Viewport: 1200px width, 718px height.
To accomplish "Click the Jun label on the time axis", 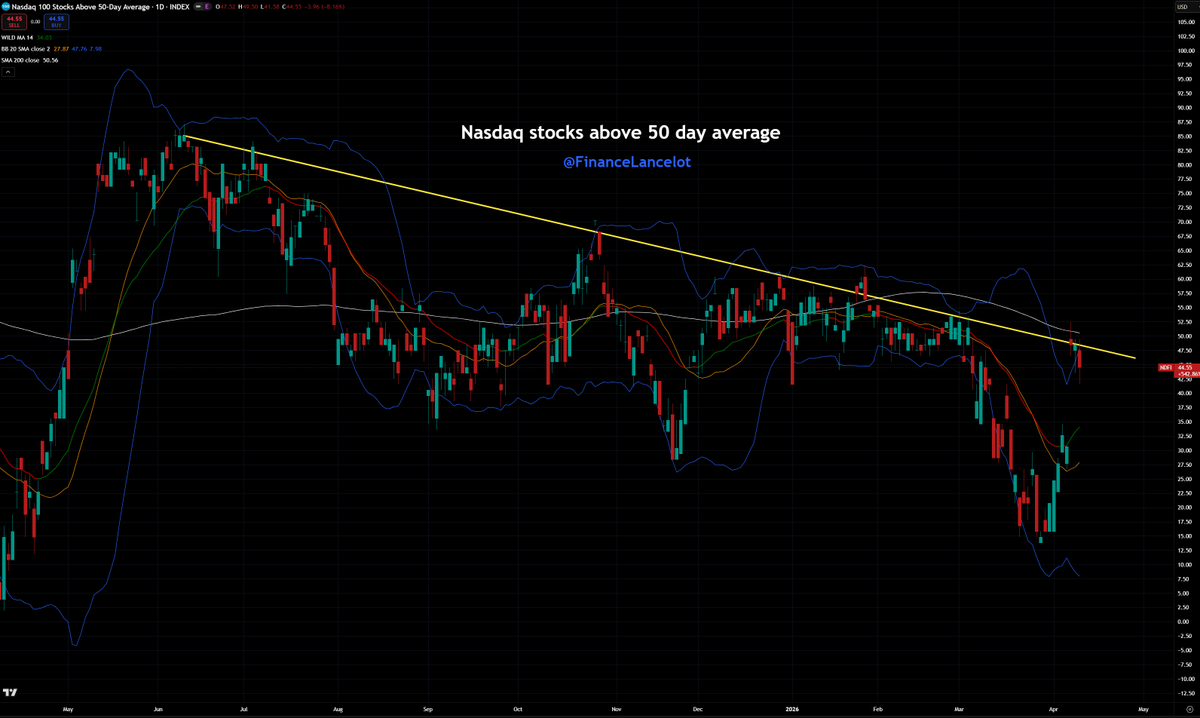I will tap(158, 709).
